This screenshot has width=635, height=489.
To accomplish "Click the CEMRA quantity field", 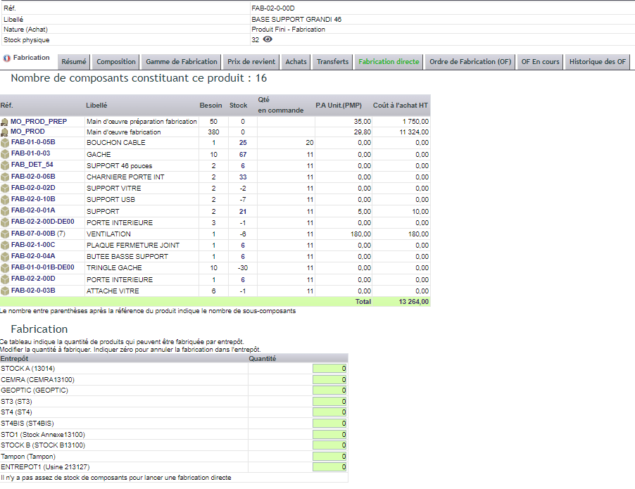I will 329,380.
